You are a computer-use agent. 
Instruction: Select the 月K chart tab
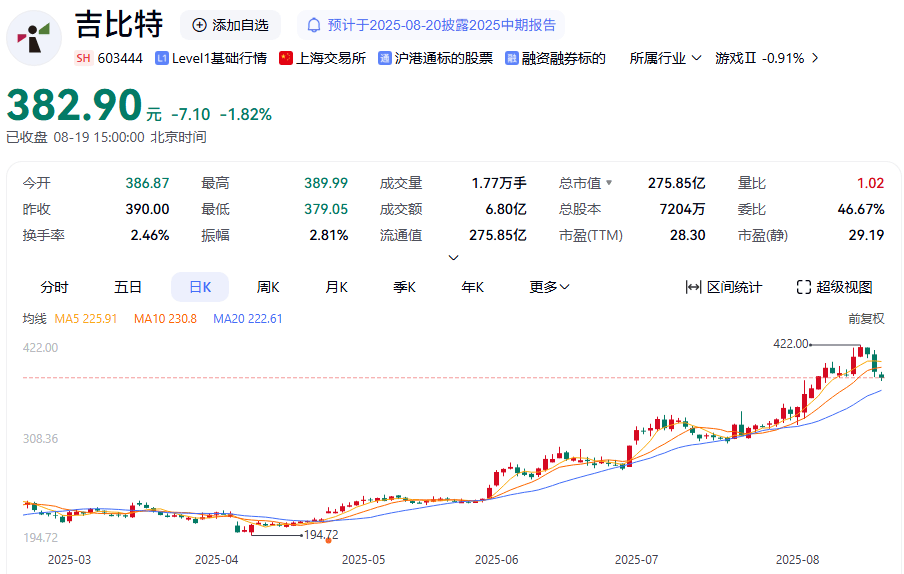(x=336, y=287)
